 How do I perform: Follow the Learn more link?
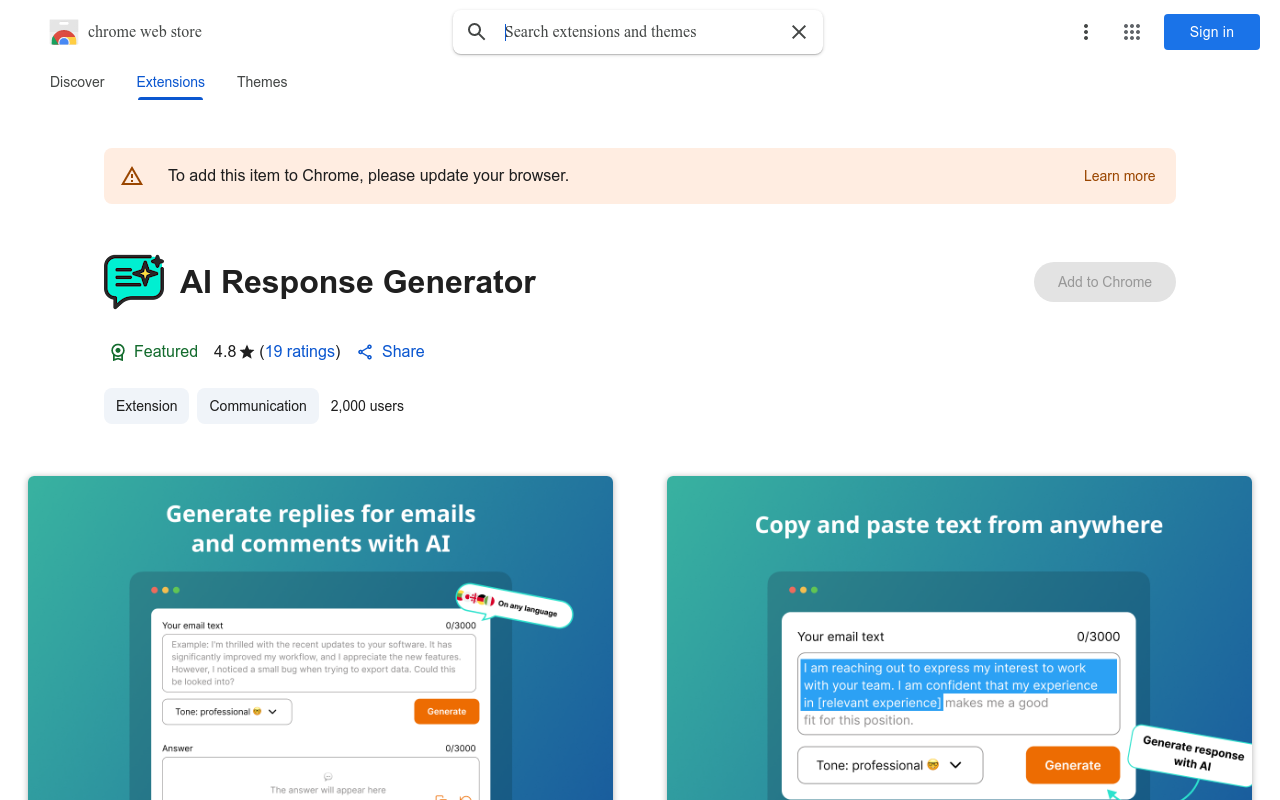tap(1119, 176)
